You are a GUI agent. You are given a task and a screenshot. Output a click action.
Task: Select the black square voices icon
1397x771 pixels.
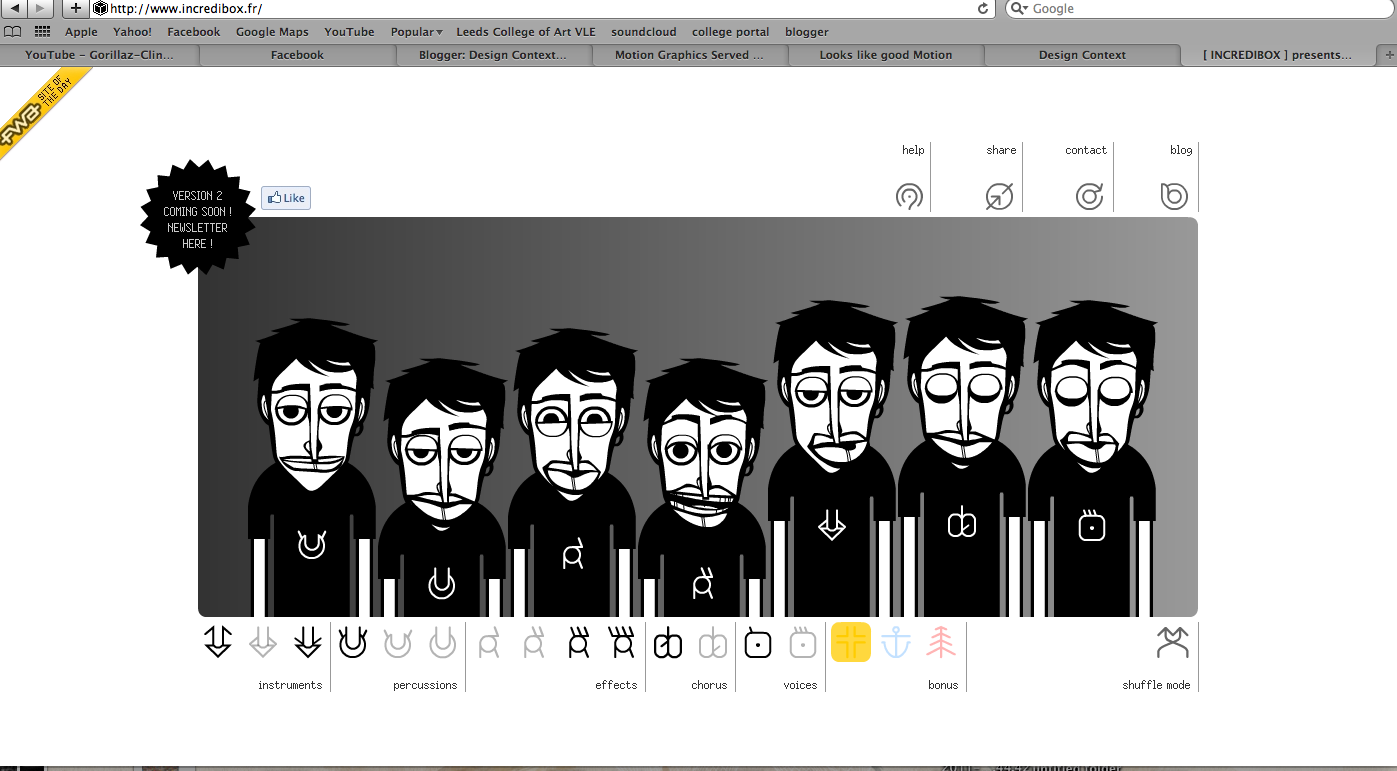758,643
